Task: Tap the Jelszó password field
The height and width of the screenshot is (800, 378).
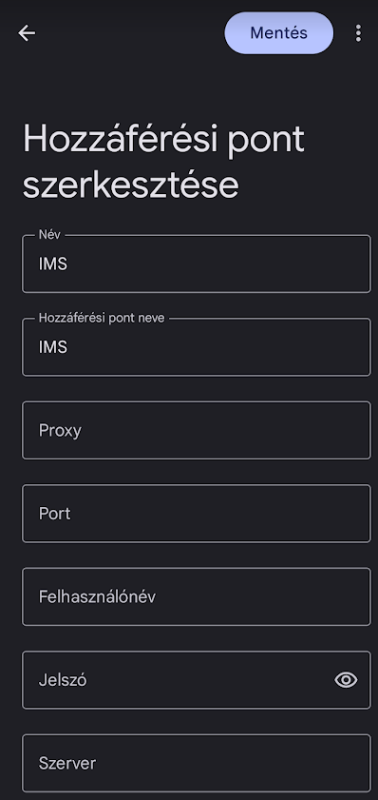Action: click(x=196, y=680)
